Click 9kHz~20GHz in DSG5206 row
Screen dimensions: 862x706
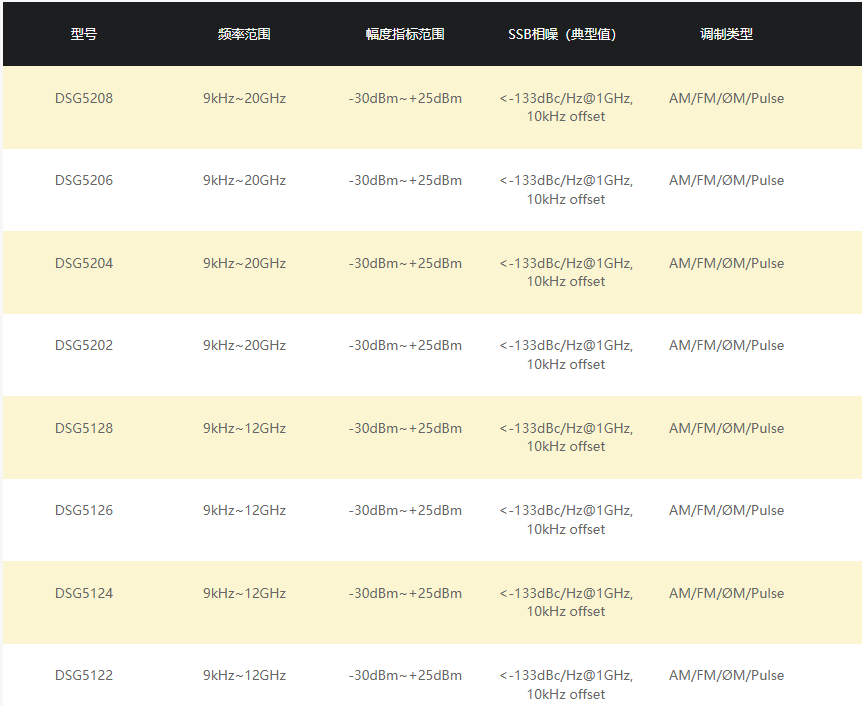tap(244, 180)
